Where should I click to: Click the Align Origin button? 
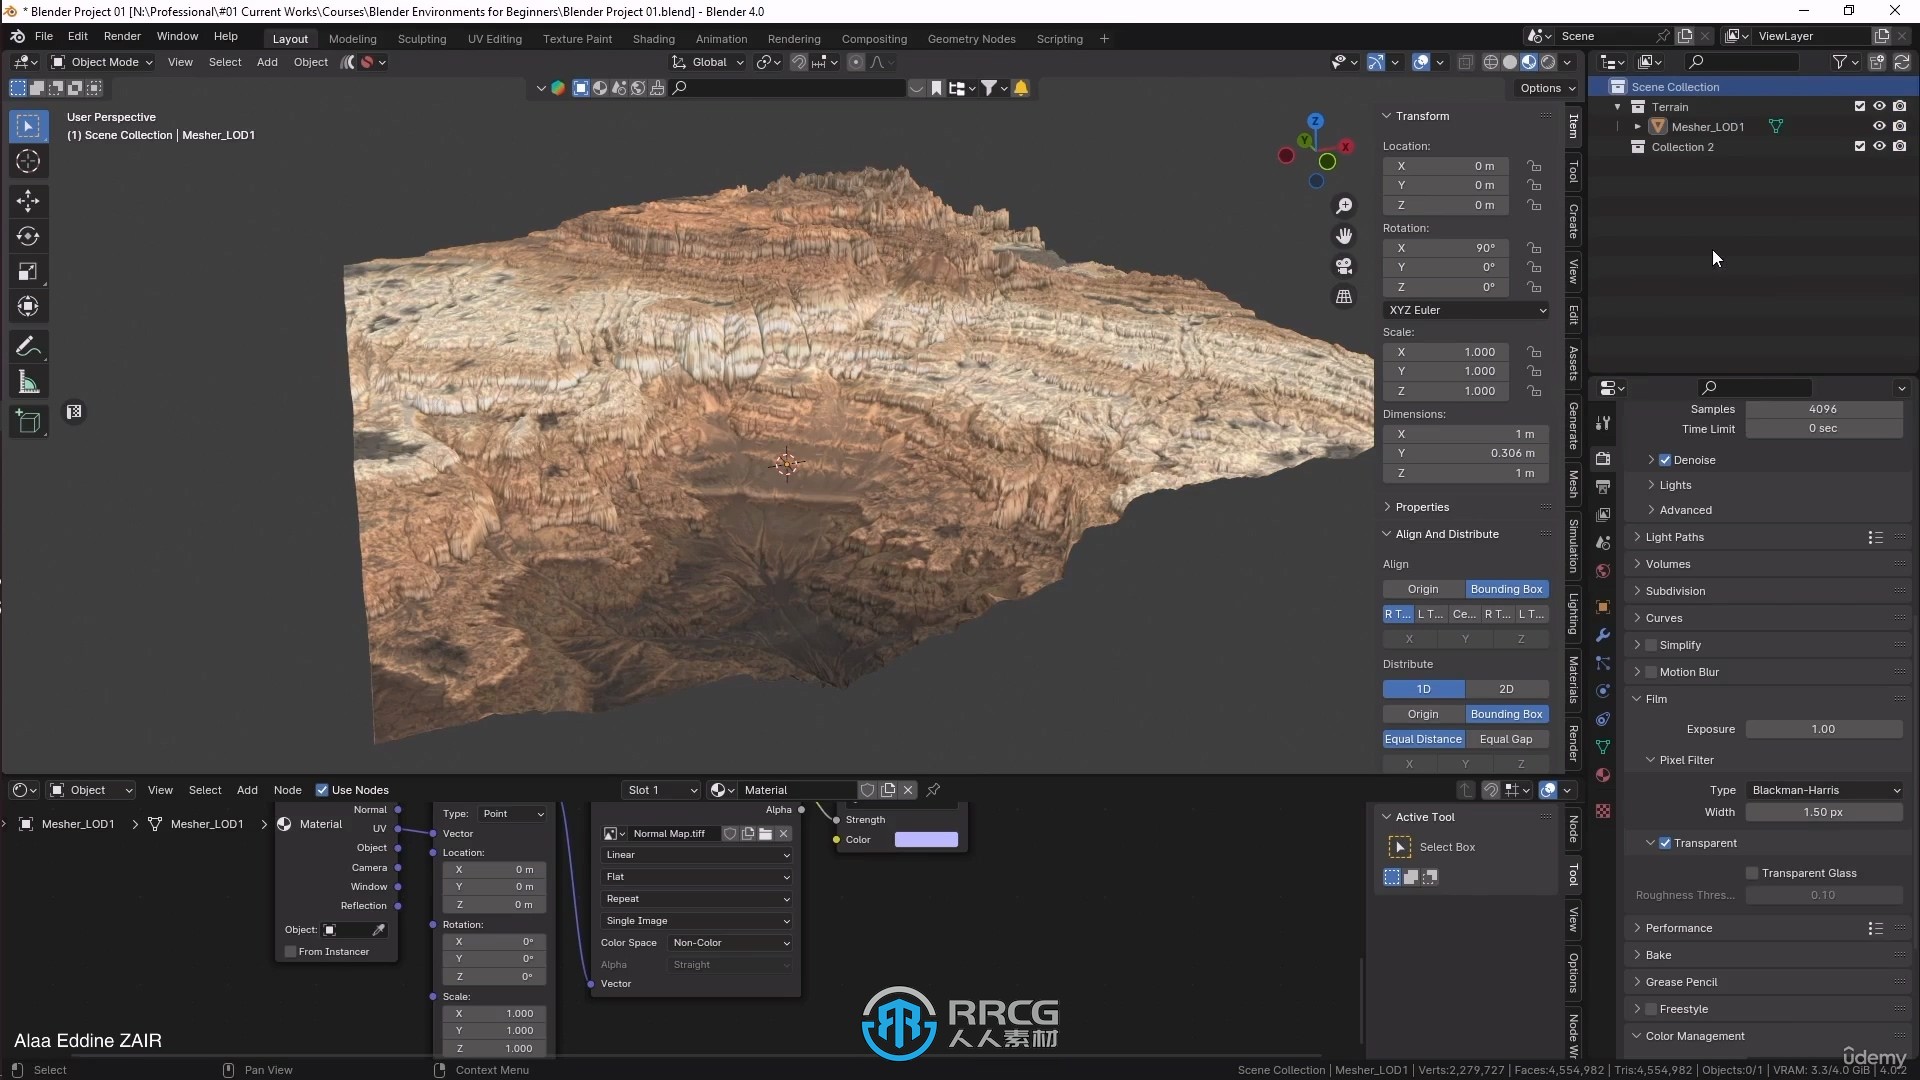(1423, 589)
